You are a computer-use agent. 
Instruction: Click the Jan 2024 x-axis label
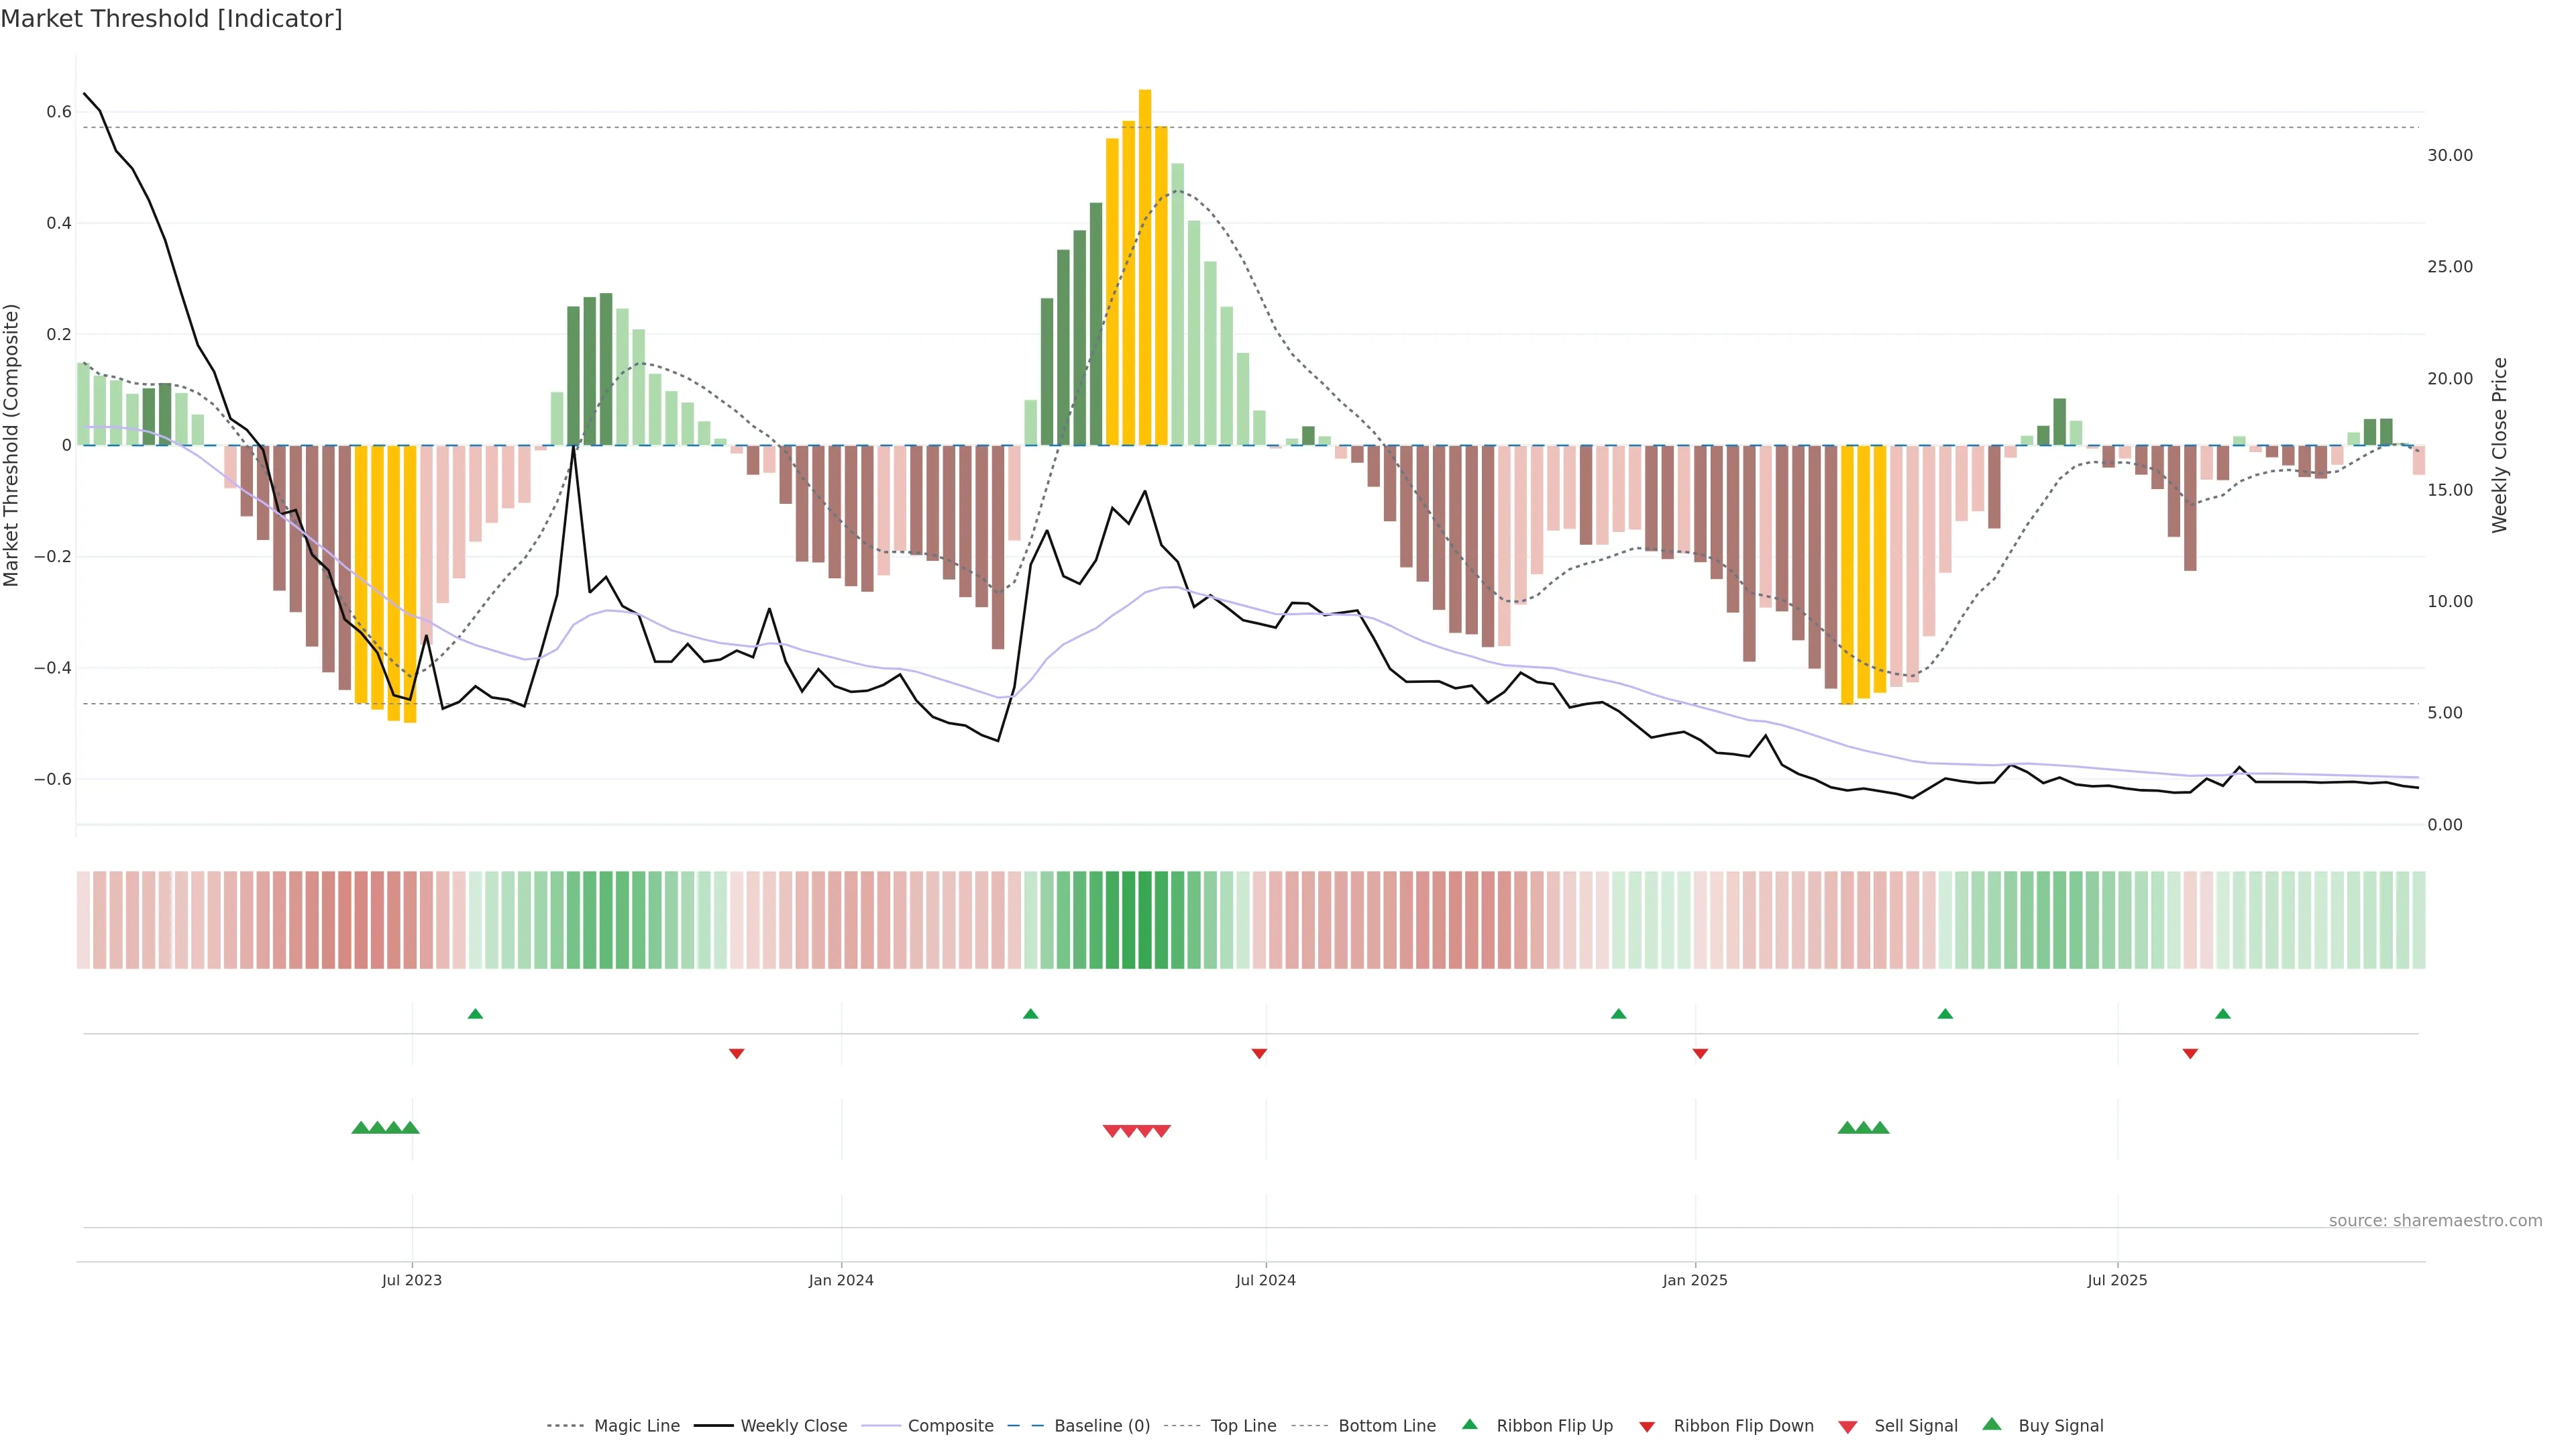pos(841,1280)
